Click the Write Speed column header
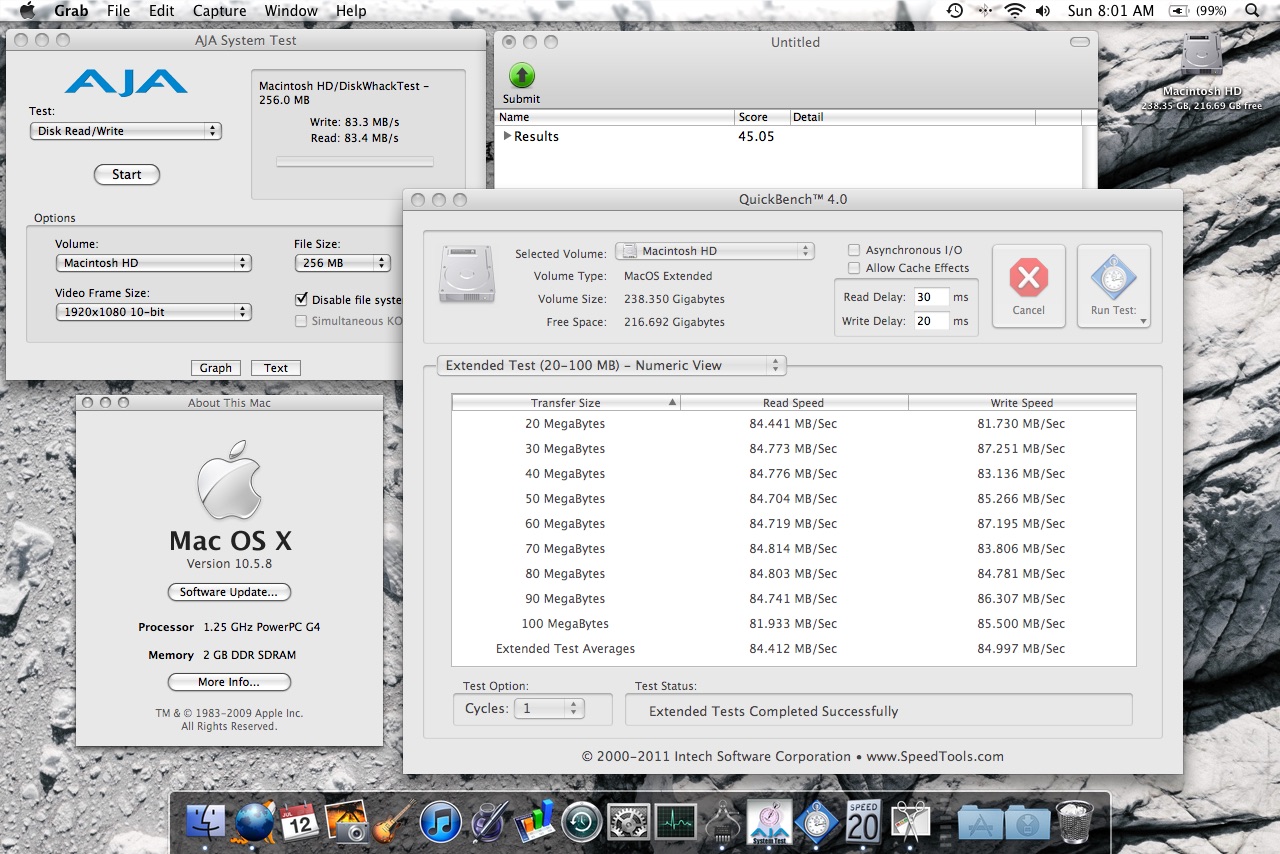1280x854 pixels. [x=1022, y=402]
